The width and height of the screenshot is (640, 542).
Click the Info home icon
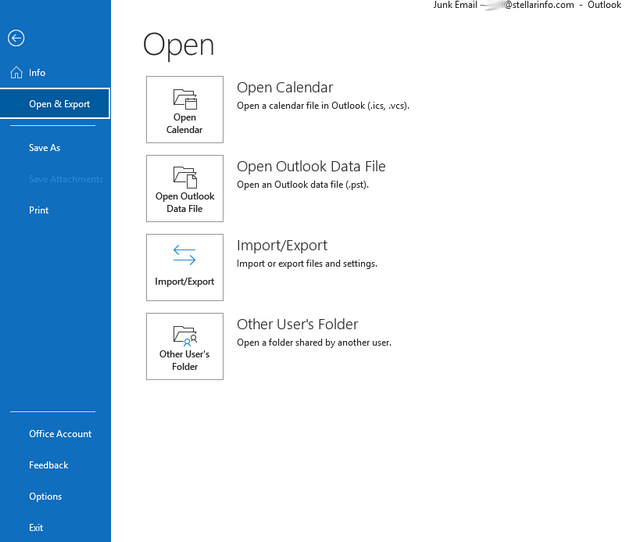coord(16,72)
